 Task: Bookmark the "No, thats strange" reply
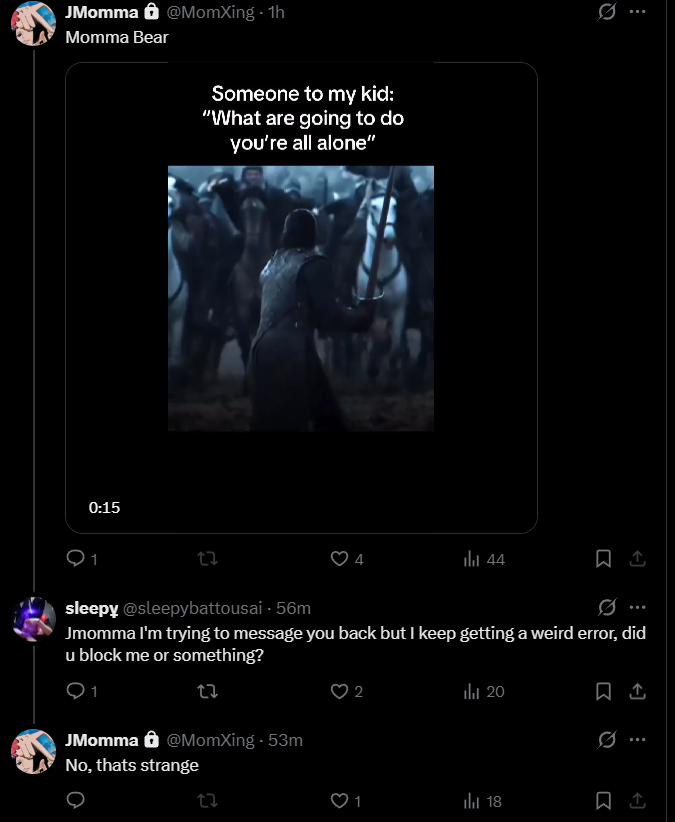pos(603,800)
